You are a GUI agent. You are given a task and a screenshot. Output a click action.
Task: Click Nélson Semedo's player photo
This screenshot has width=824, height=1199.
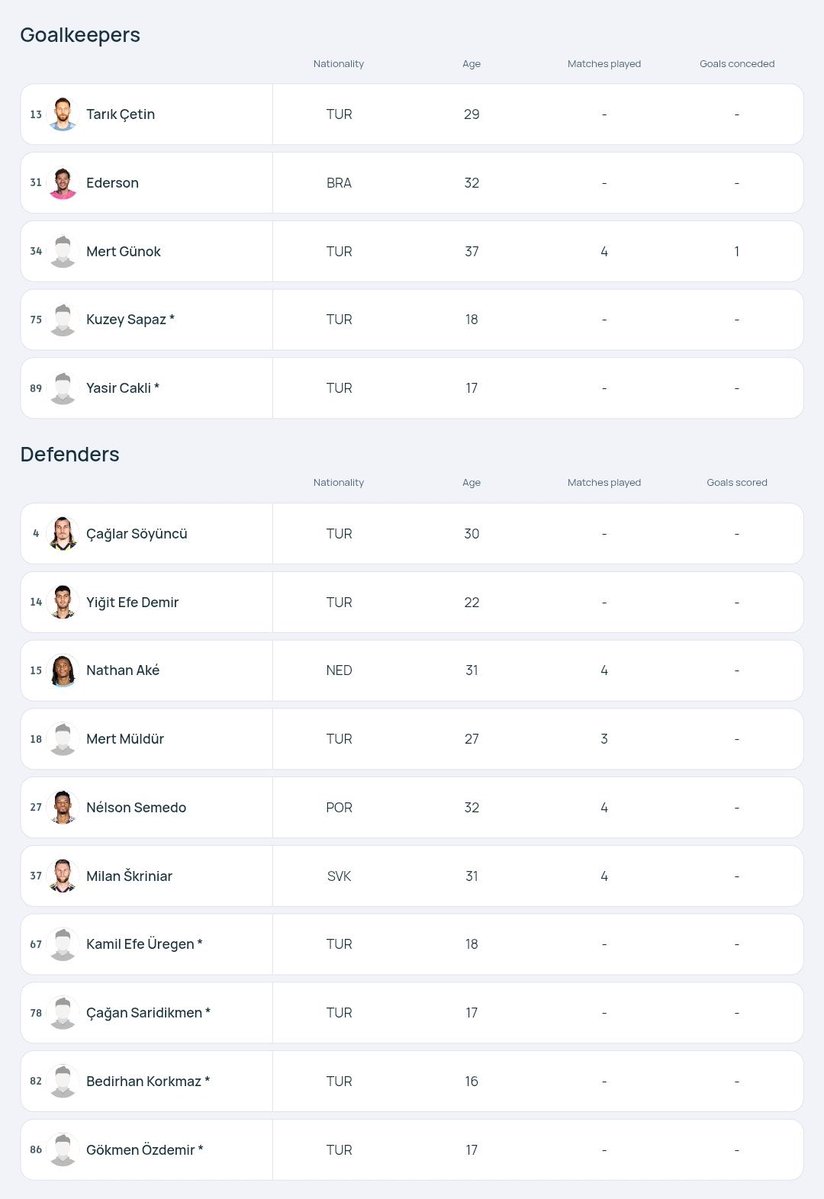click(x=63, y=807)
